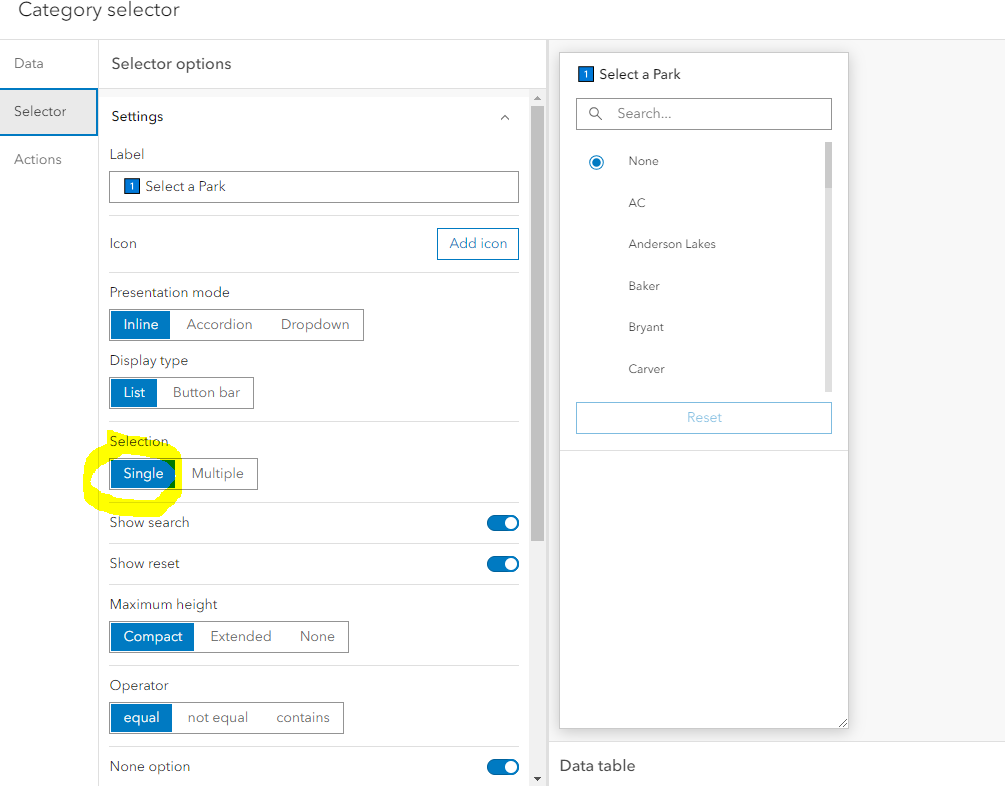The width and height of the screenshot is (1005, 786).
Task: Click the search magnifier icon in Select a Park
Action: coord(596,114)
